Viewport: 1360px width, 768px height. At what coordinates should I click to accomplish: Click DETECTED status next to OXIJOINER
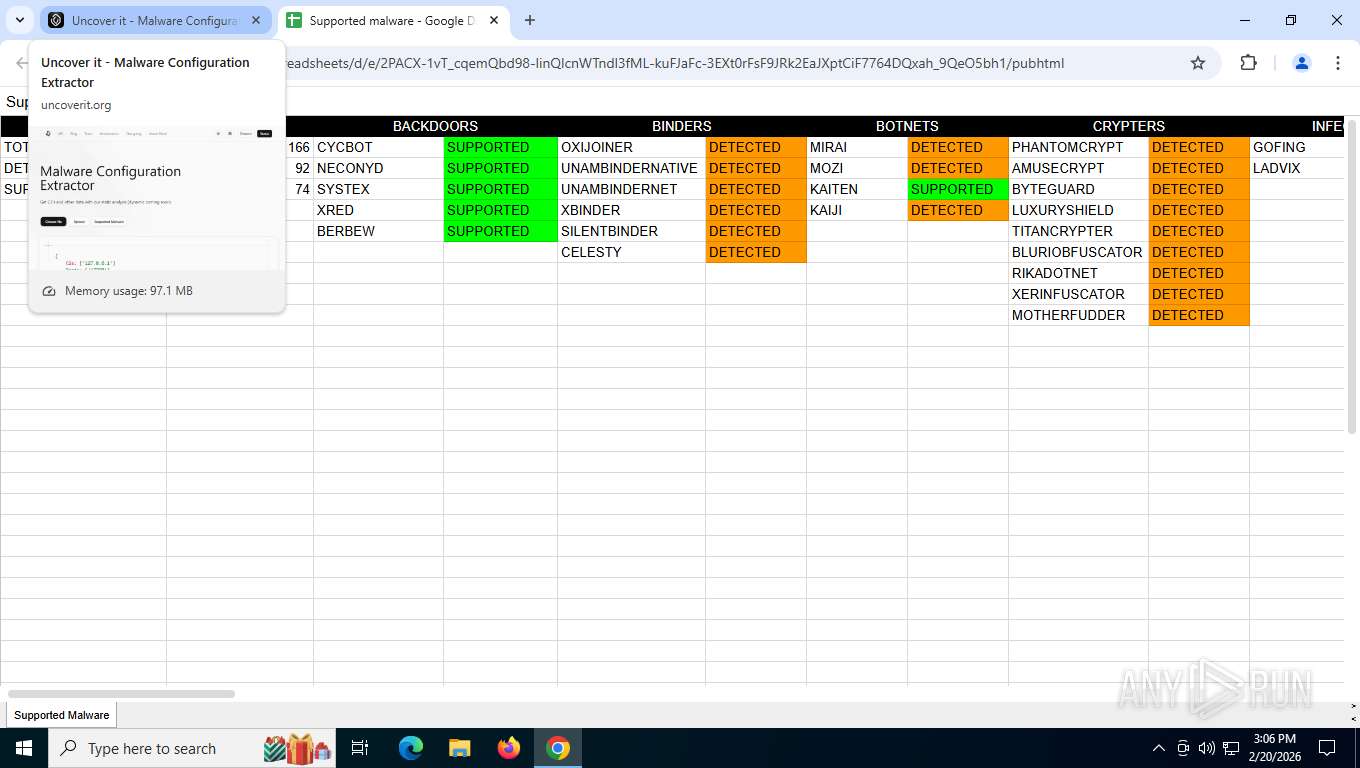coord(756,147)
